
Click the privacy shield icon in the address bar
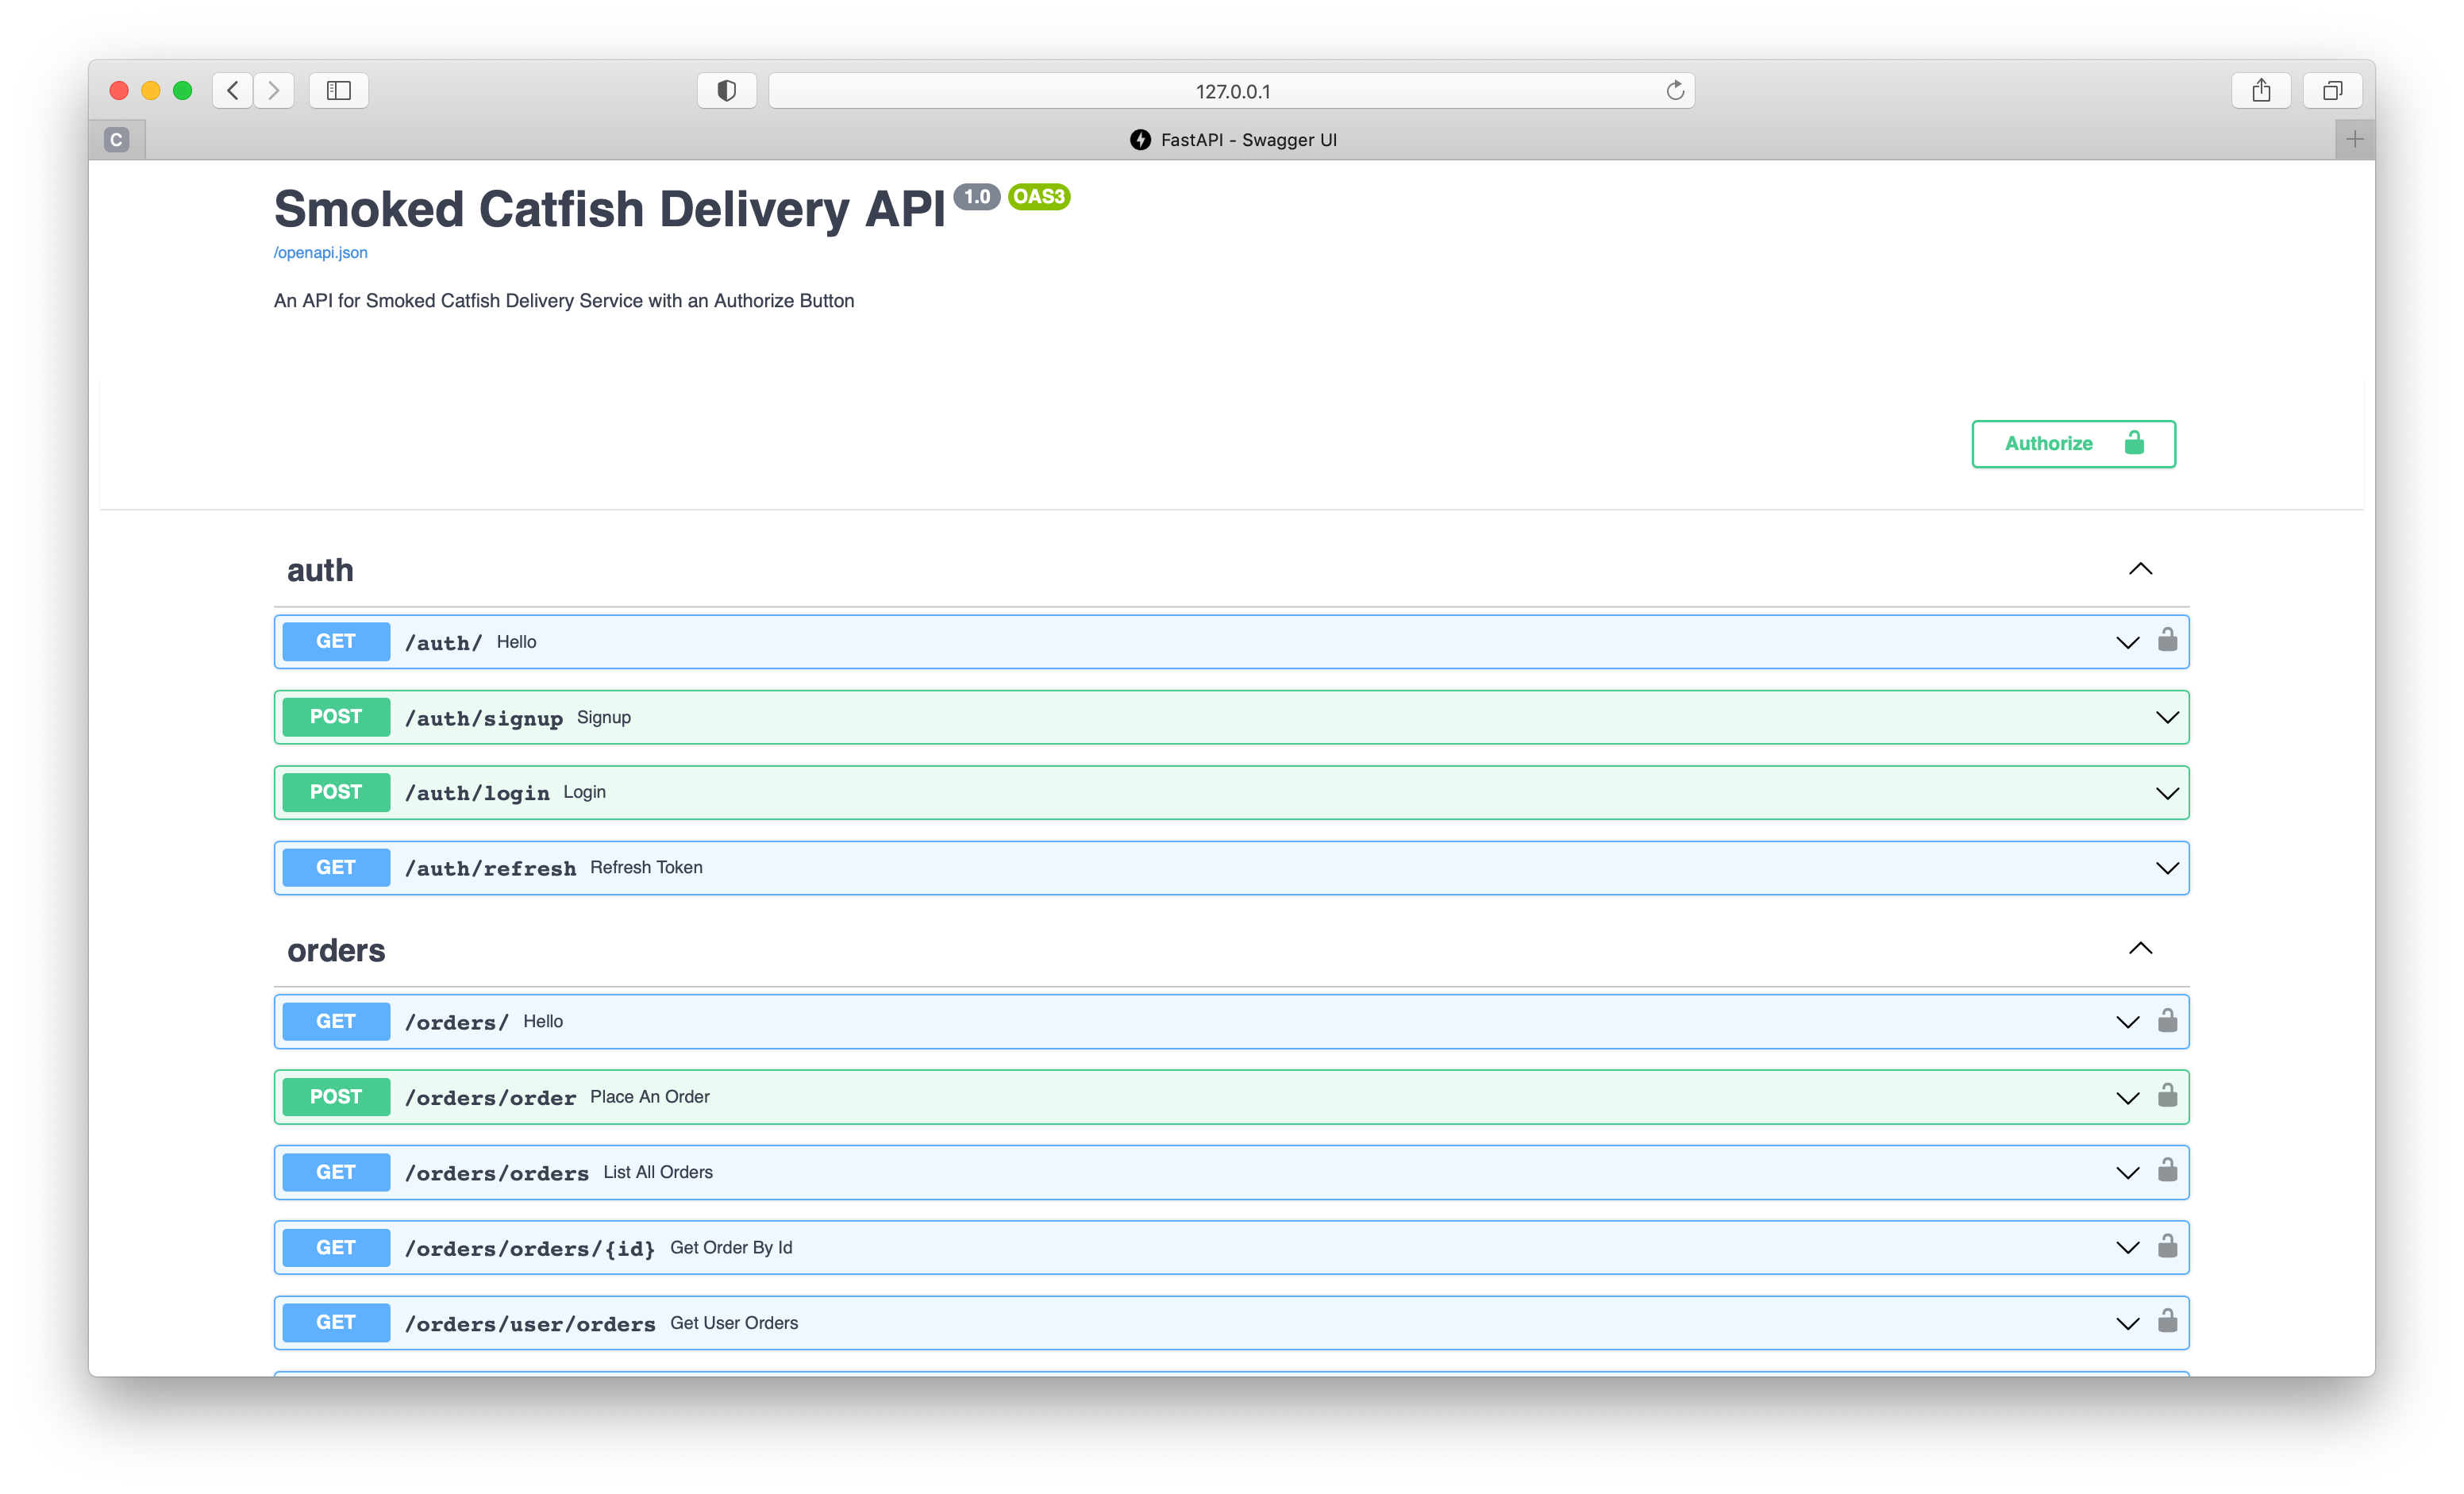(726, 90)
